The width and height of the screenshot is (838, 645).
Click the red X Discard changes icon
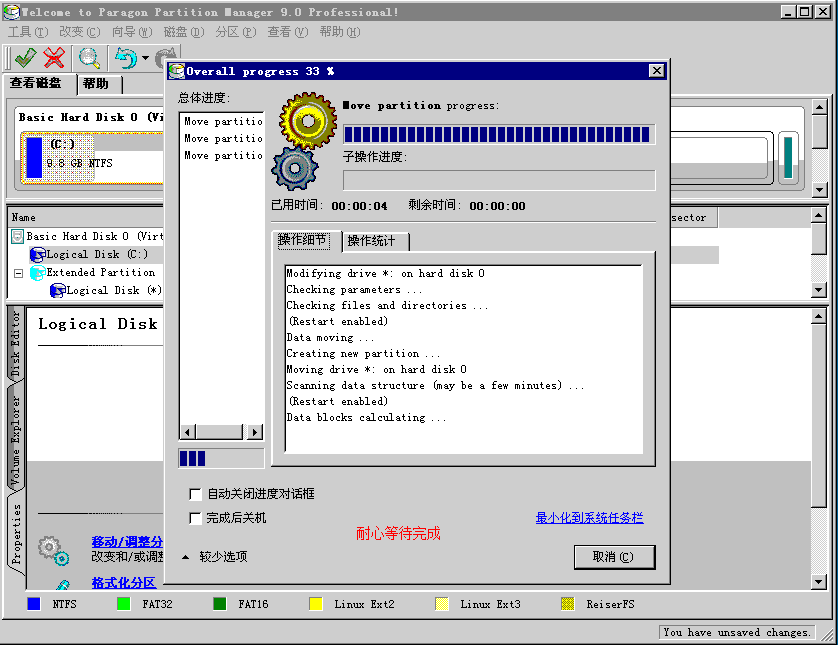[x=55, y=57]
